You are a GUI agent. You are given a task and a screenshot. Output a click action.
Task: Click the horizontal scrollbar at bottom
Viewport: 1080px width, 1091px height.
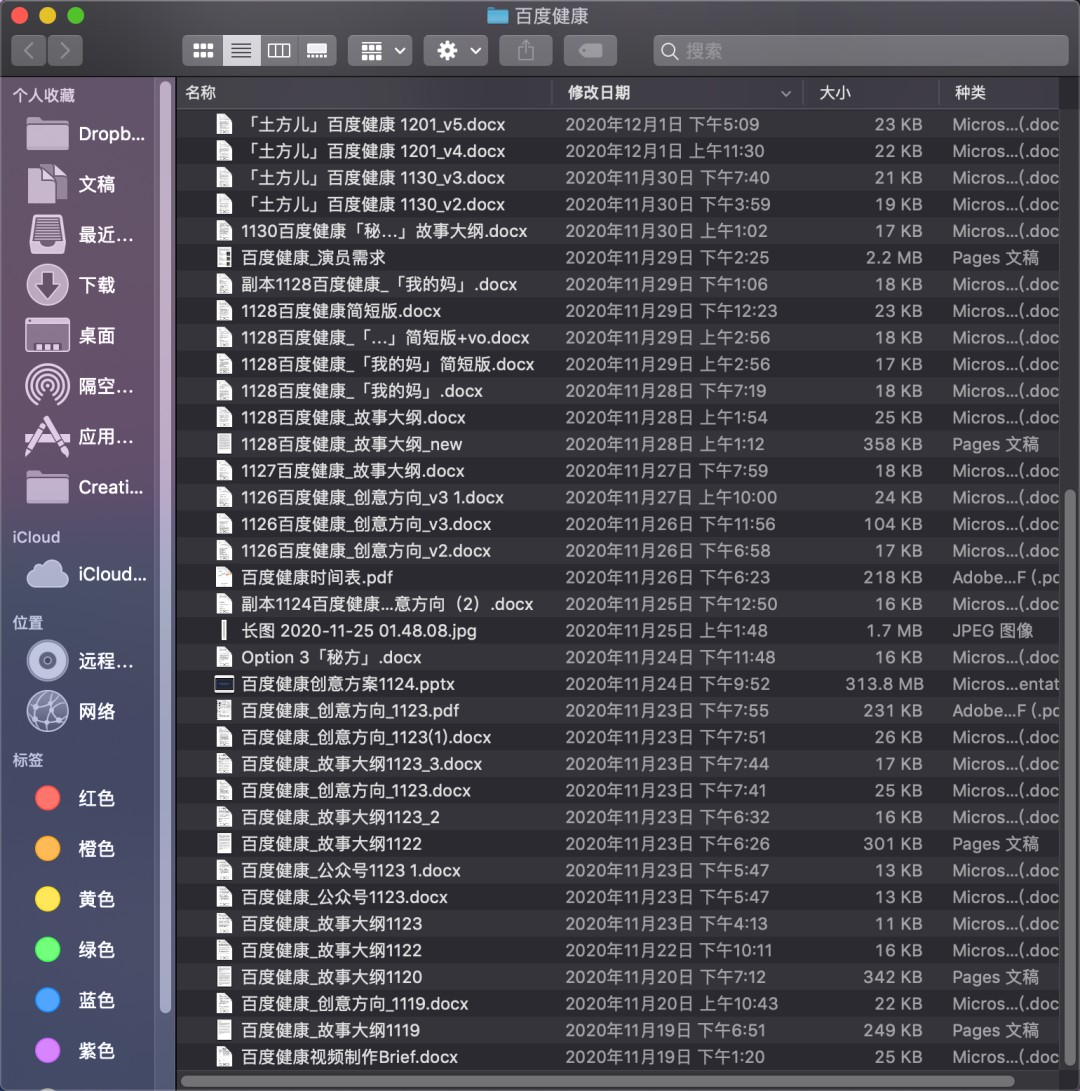click(598, 1081)
